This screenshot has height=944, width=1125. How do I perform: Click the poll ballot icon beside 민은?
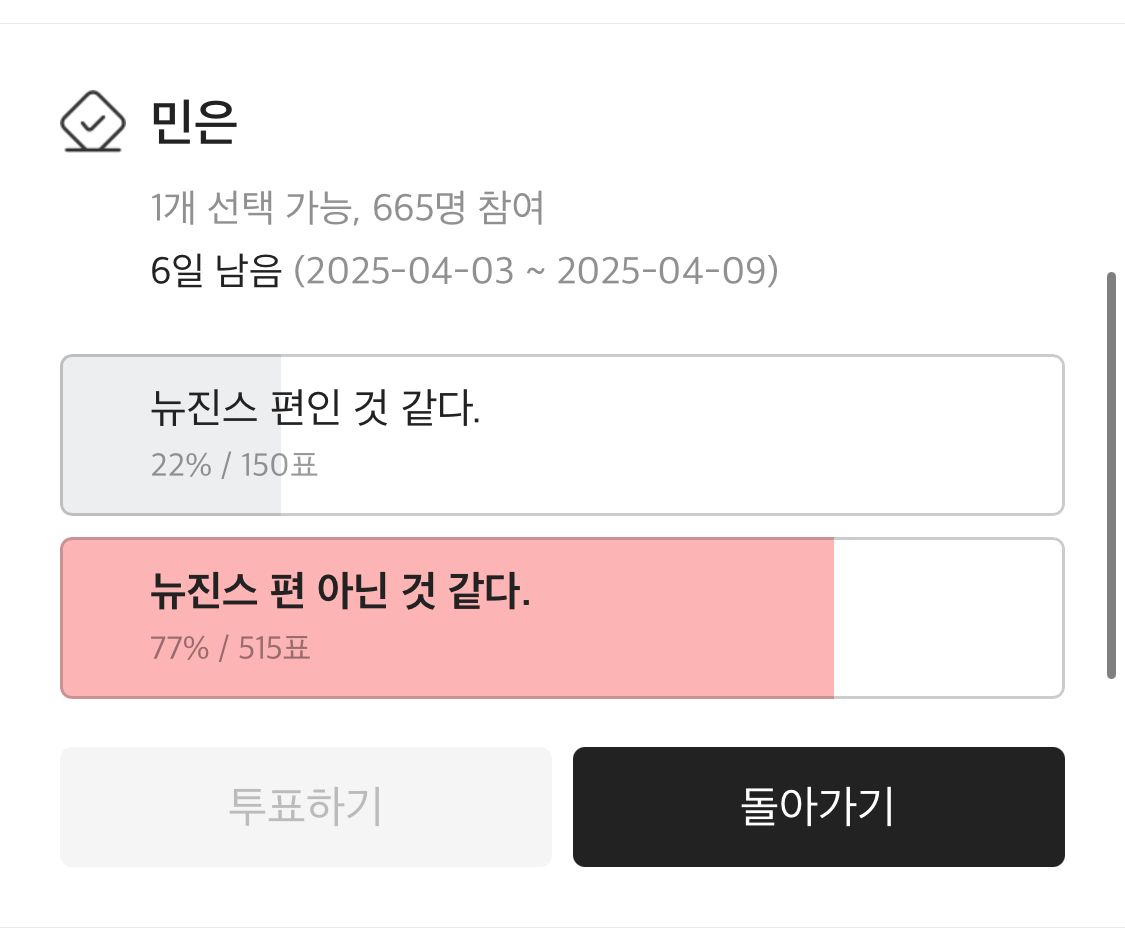tap(92, 122)
